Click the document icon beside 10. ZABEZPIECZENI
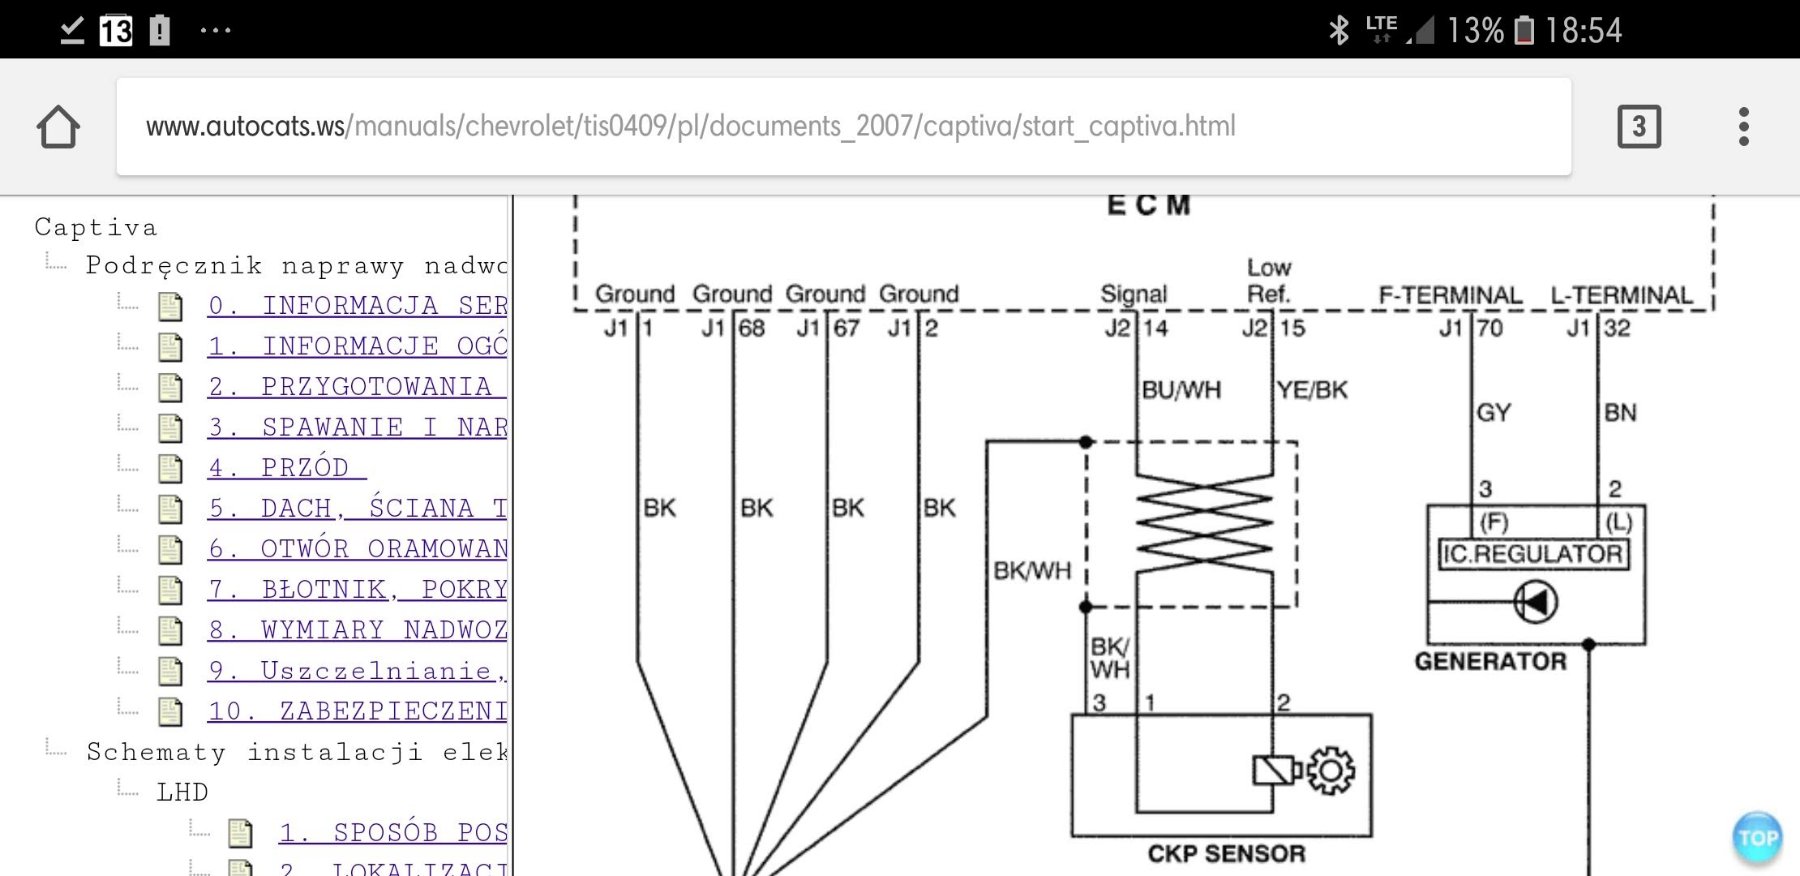Screen dimensions: 1800x876 tap(171, 712)
